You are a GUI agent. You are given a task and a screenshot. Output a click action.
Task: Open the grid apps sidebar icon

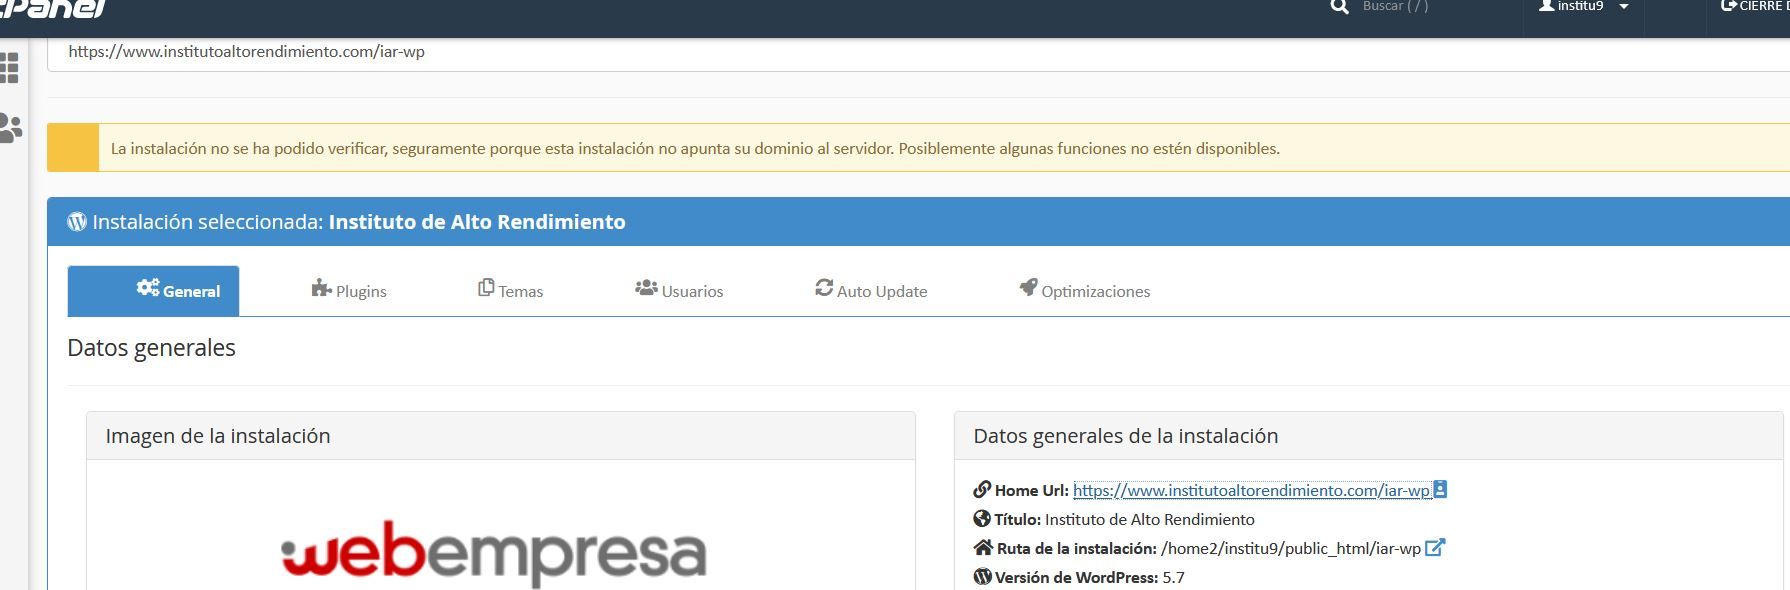click(x=9, y=67)
